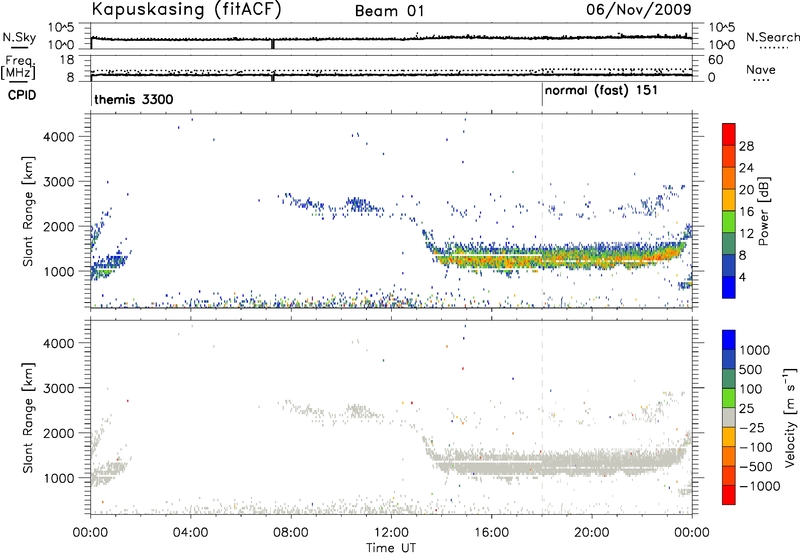Click the 'N.Search' legend label
Image resolution: width=800 pixels, height=554 pixels.
pos(772,37)
